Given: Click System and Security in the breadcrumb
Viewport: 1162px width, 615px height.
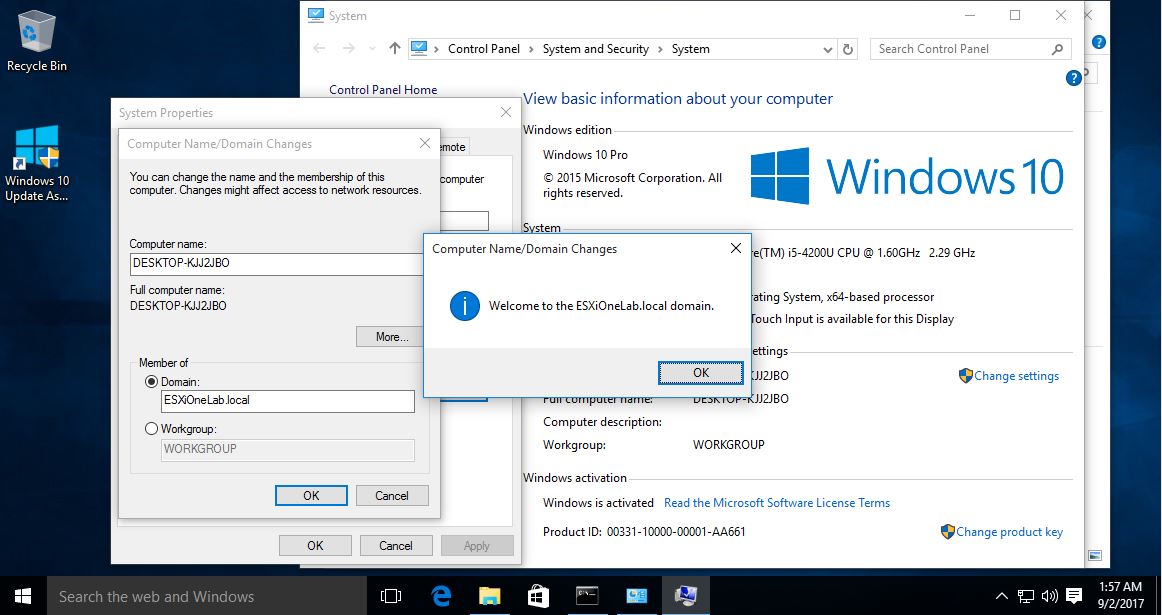Looking at the screenshot, I should [x=596, y=49].
